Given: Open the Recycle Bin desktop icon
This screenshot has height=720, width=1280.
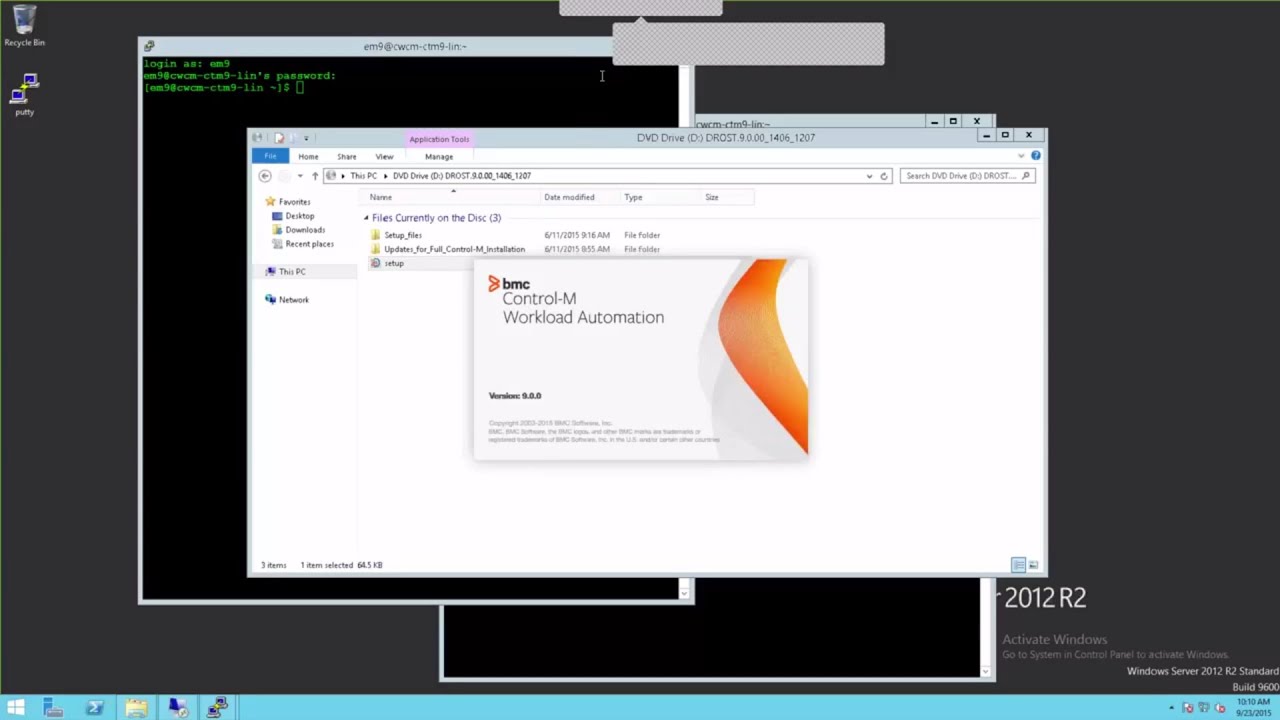Looking at the screenshot, I should (x=24, y=25).
